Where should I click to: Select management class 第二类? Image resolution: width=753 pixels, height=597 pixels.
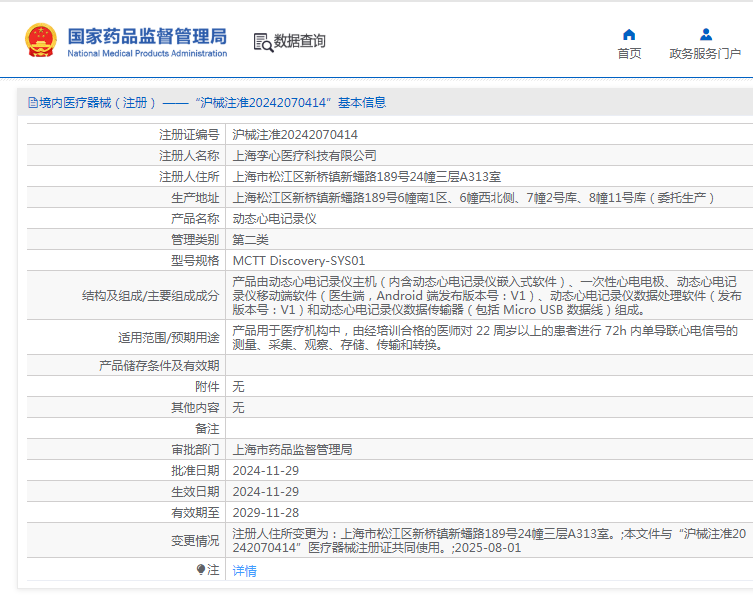(x=250, y=240)
